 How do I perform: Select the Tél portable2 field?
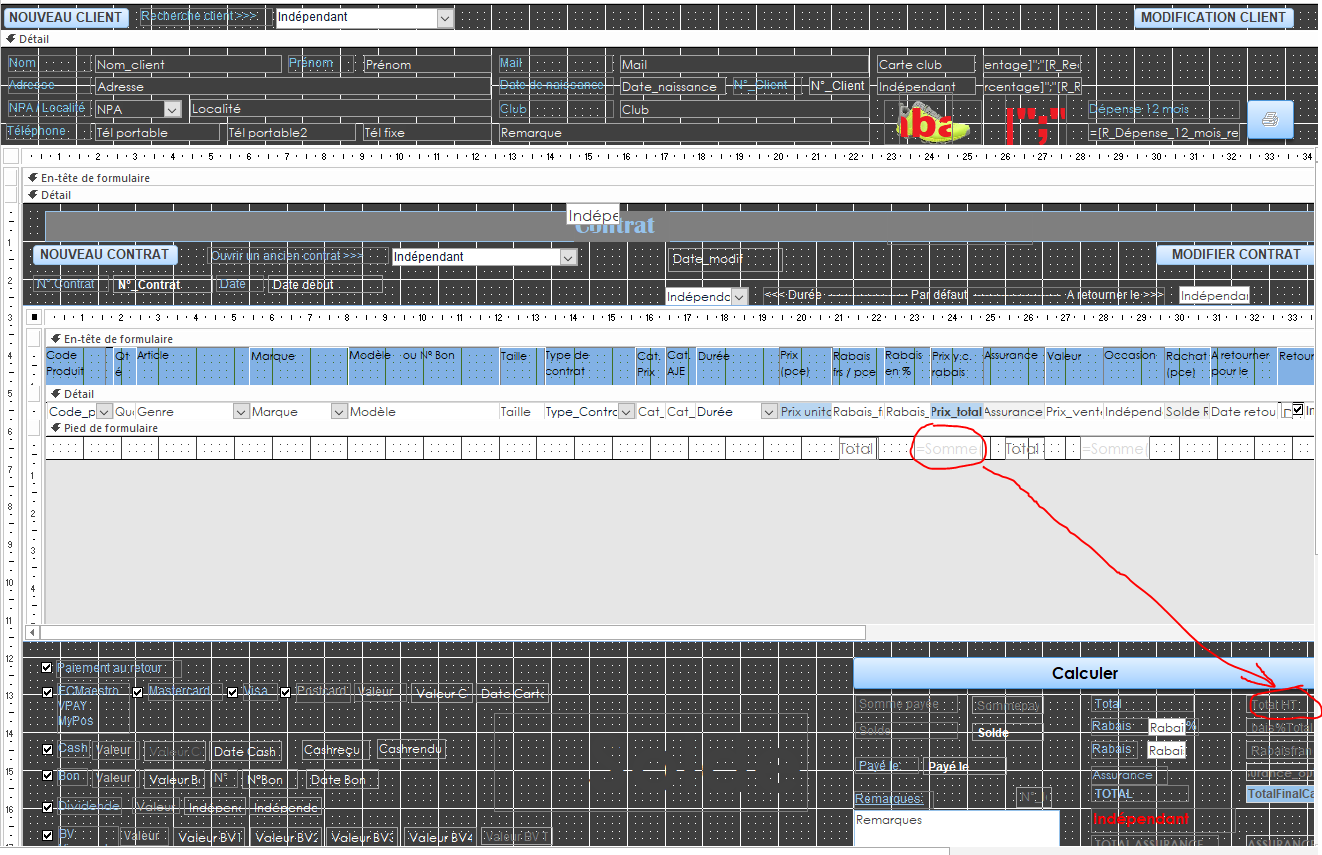[x=291, y=132]
